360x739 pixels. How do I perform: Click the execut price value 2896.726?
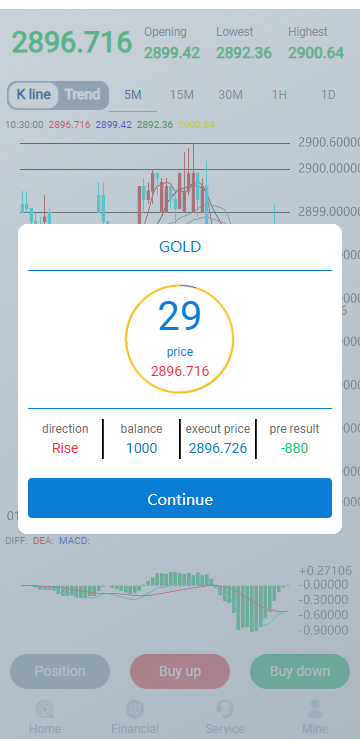[218, 448]
